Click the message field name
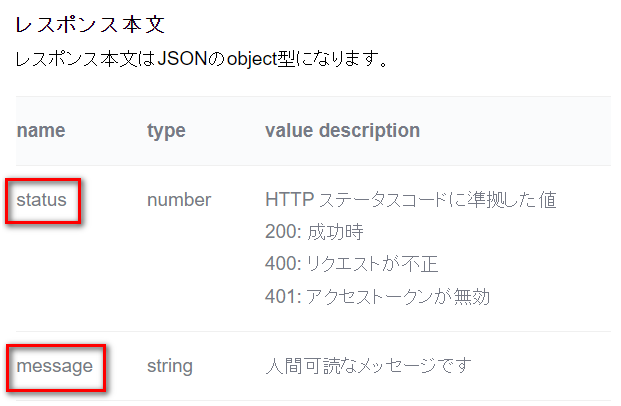Screen dimensions: 621x406 [x=54, y=366]
